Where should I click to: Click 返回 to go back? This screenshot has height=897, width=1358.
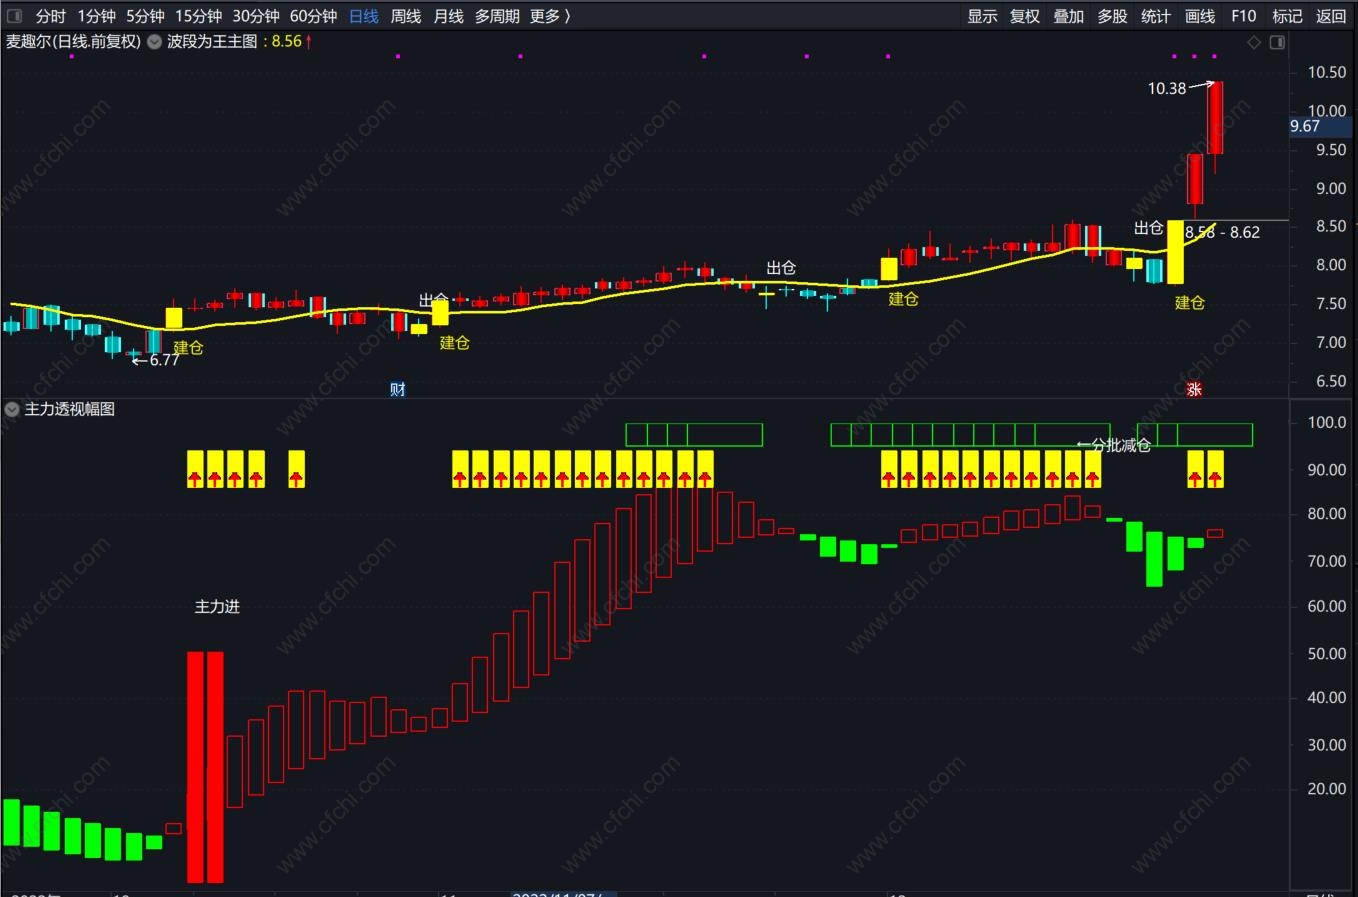coord(1331,16)
